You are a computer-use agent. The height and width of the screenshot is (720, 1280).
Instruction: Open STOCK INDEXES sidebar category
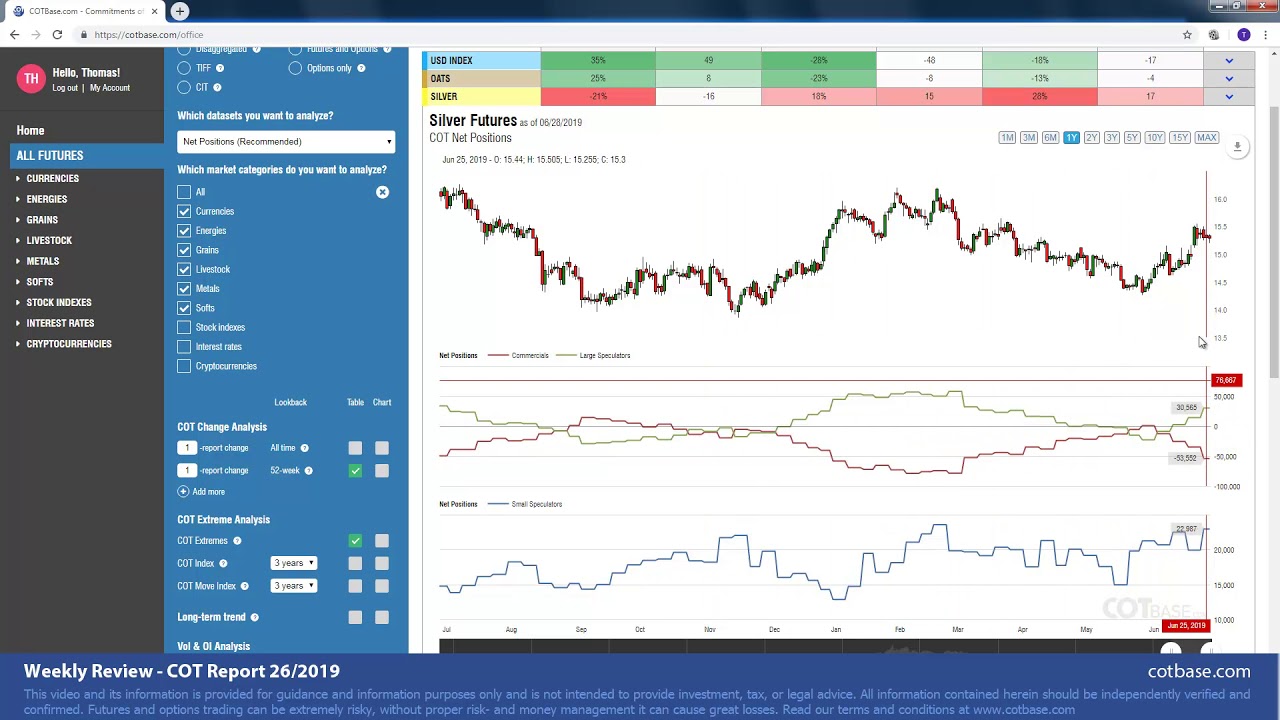pyautogui.click(x=59, y=302)
